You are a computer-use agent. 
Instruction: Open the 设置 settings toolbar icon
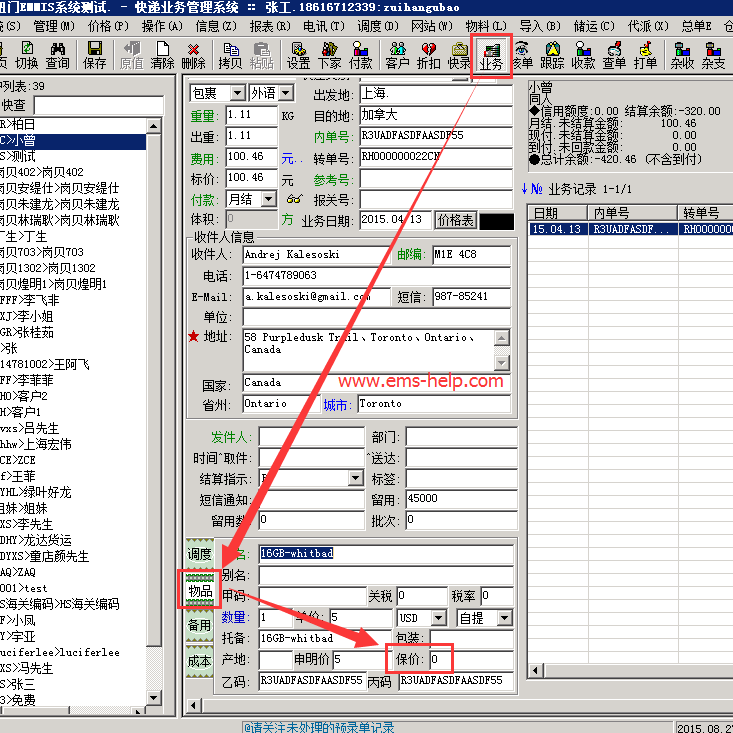(x=299, y=55)
